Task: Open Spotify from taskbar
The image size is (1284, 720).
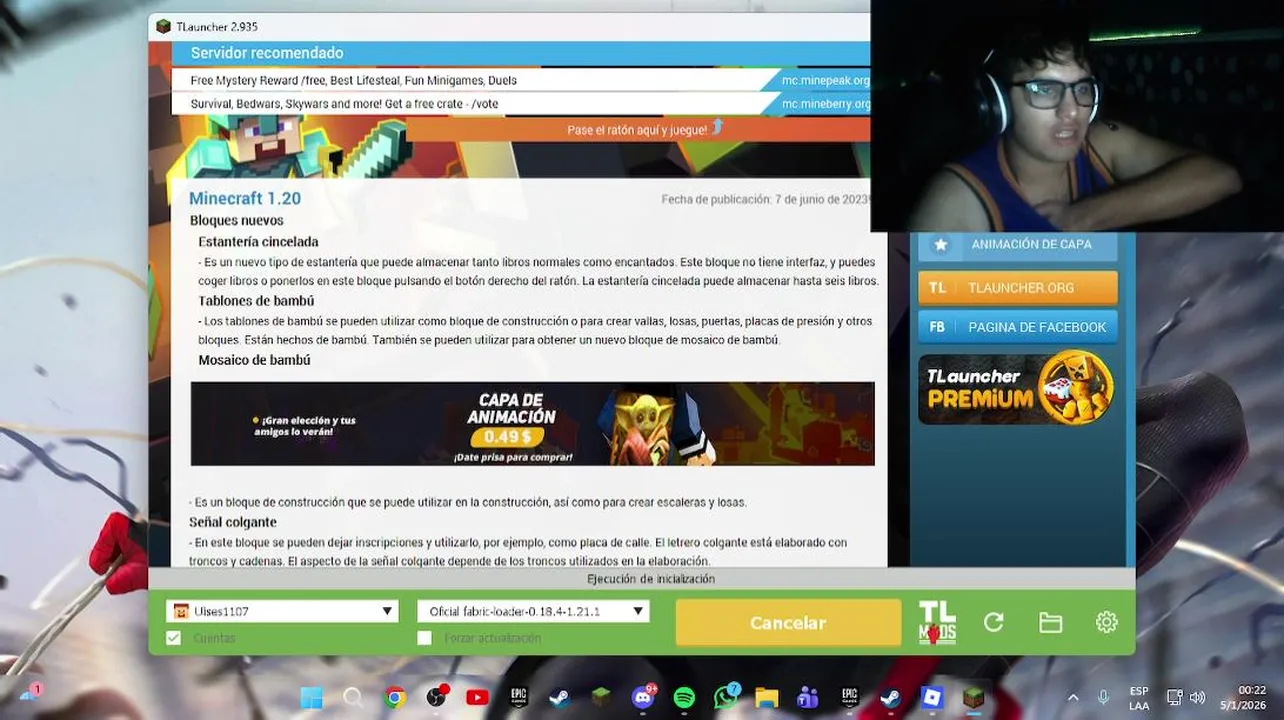Action: tap(684, 697)
